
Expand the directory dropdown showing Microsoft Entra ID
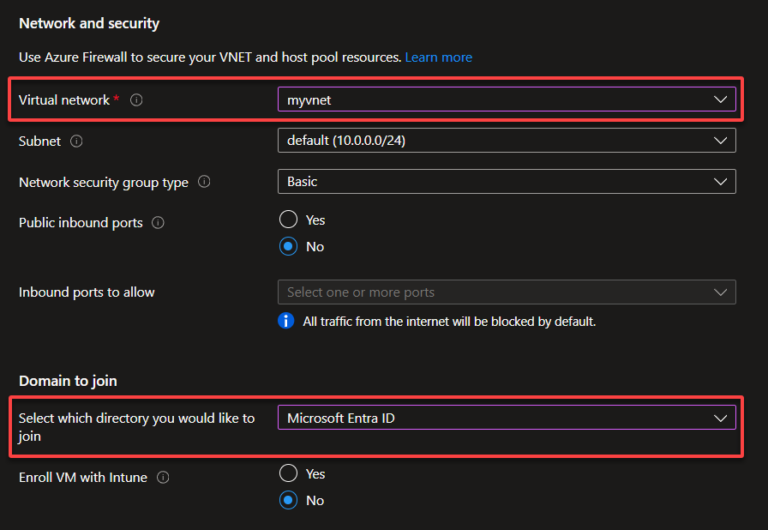(506, 418)
